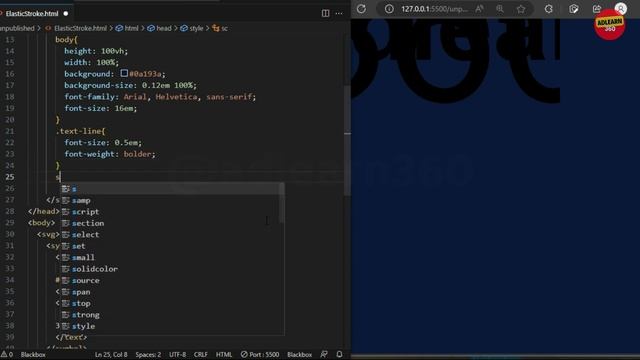Click the '.text-line{' selector line
Image resolution: width=640 pixels, height=360 pixels.
tap(80, 131)
